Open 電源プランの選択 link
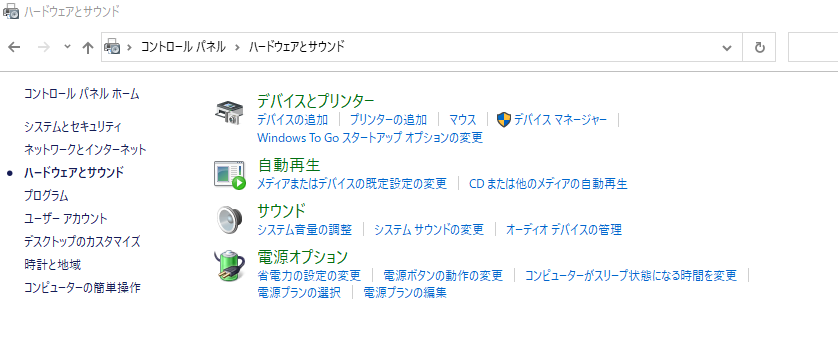 coord(299,292)
